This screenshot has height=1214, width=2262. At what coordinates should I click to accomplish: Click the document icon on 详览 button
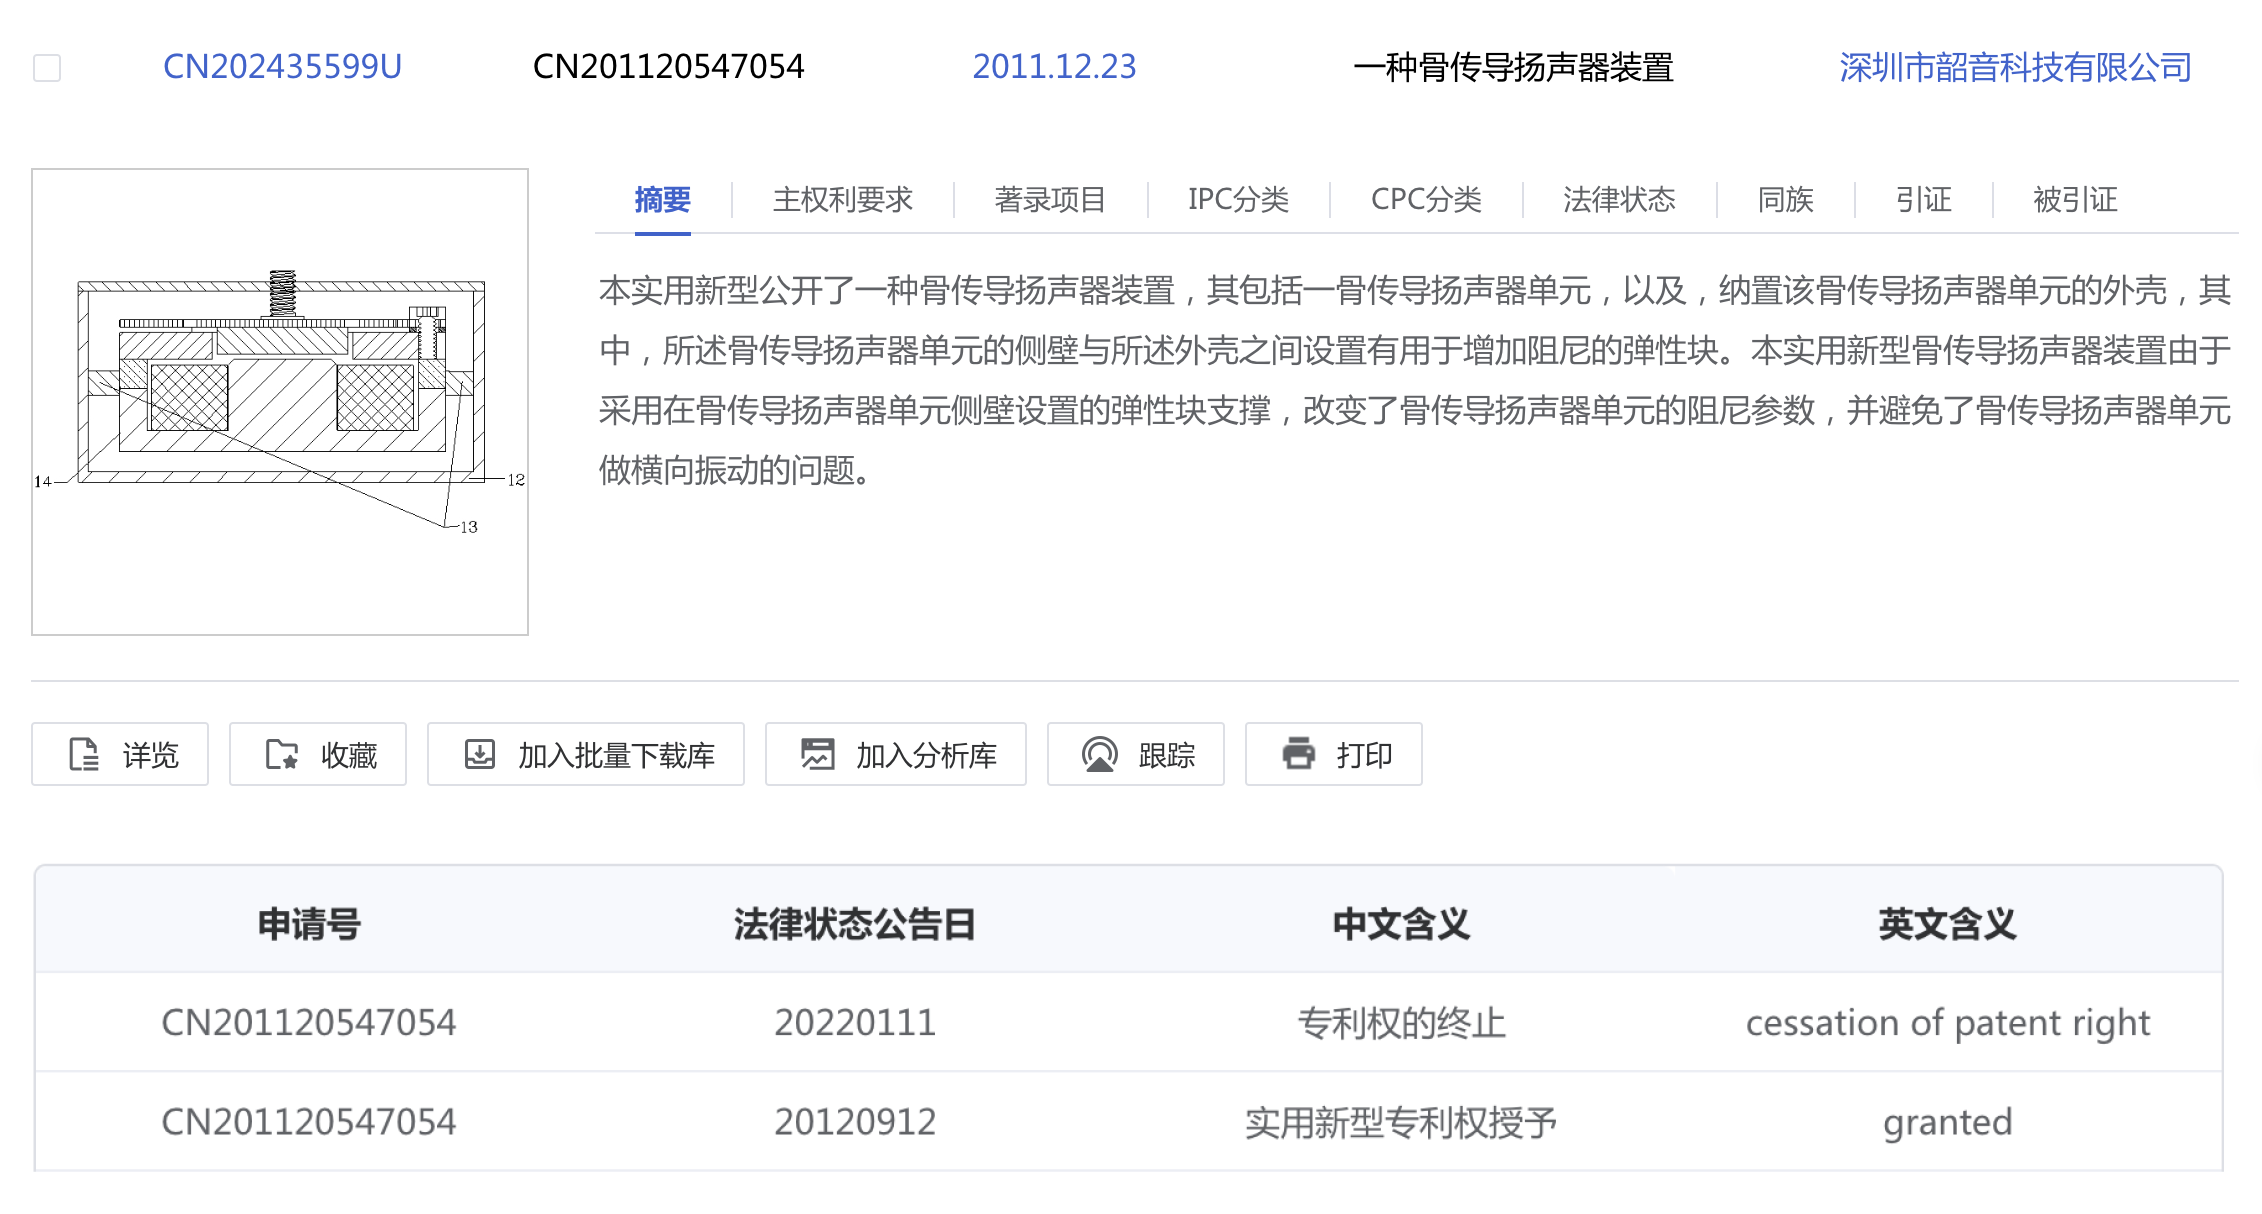[x=84, y=754]
